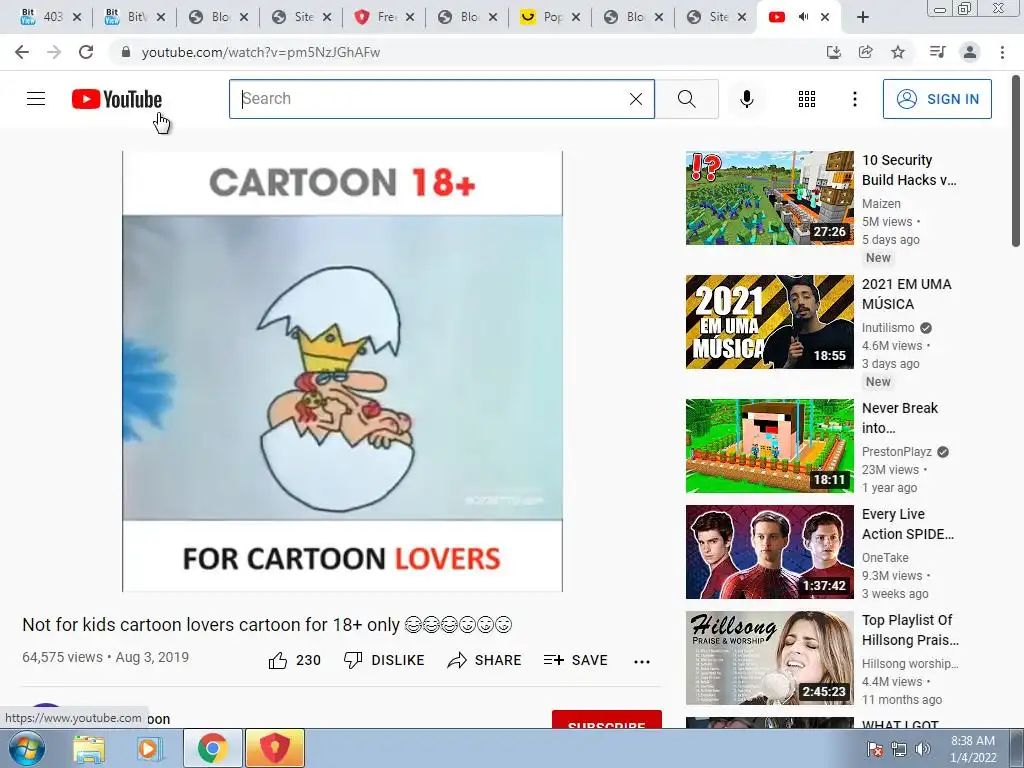Go back in browser
The width and height of the screenshot is (1024, 768).
(x=22, y=52)
